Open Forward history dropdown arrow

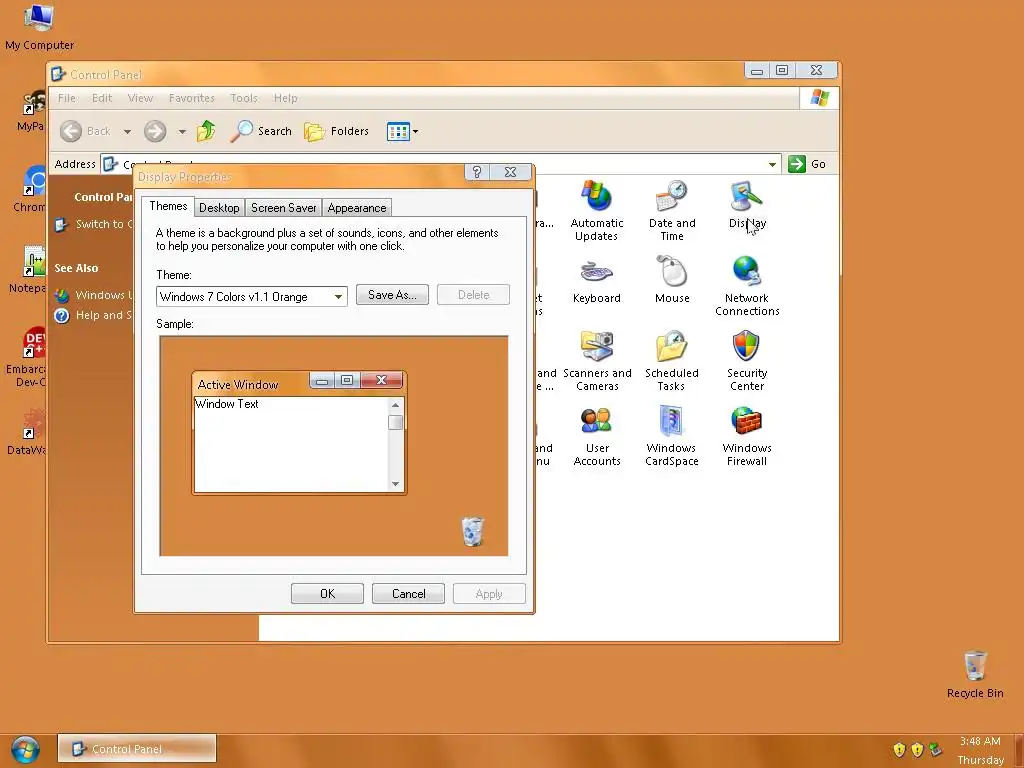pos(182,131)
